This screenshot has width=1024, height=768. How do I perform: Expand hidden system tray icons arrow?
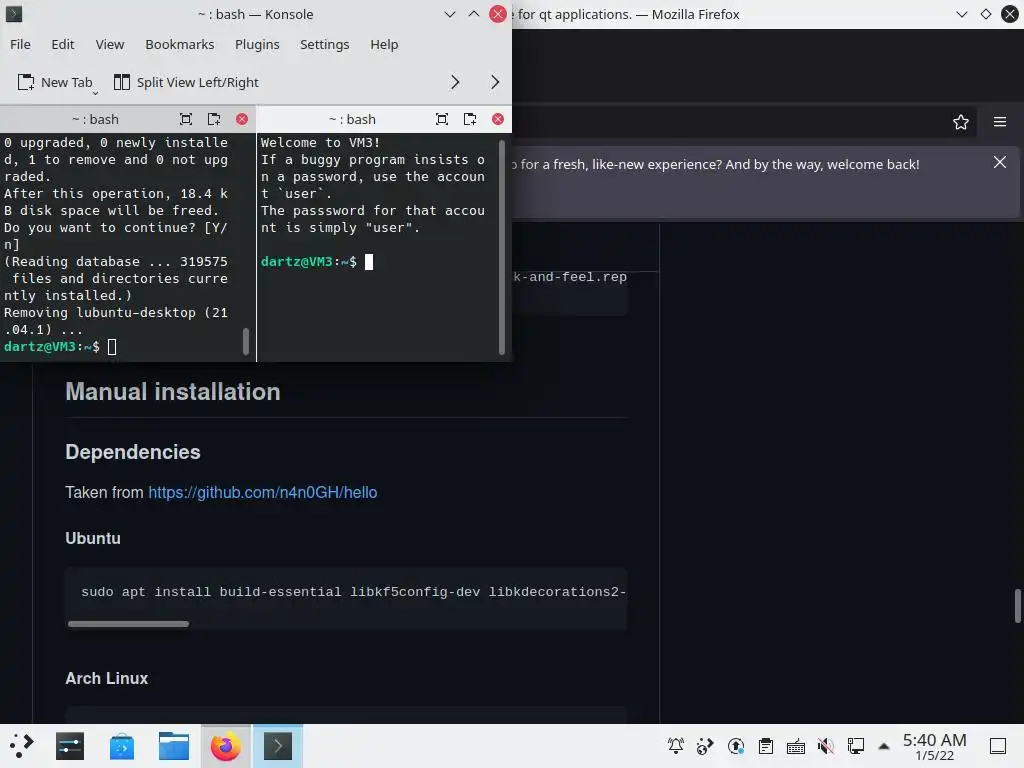tap(884, 746)
